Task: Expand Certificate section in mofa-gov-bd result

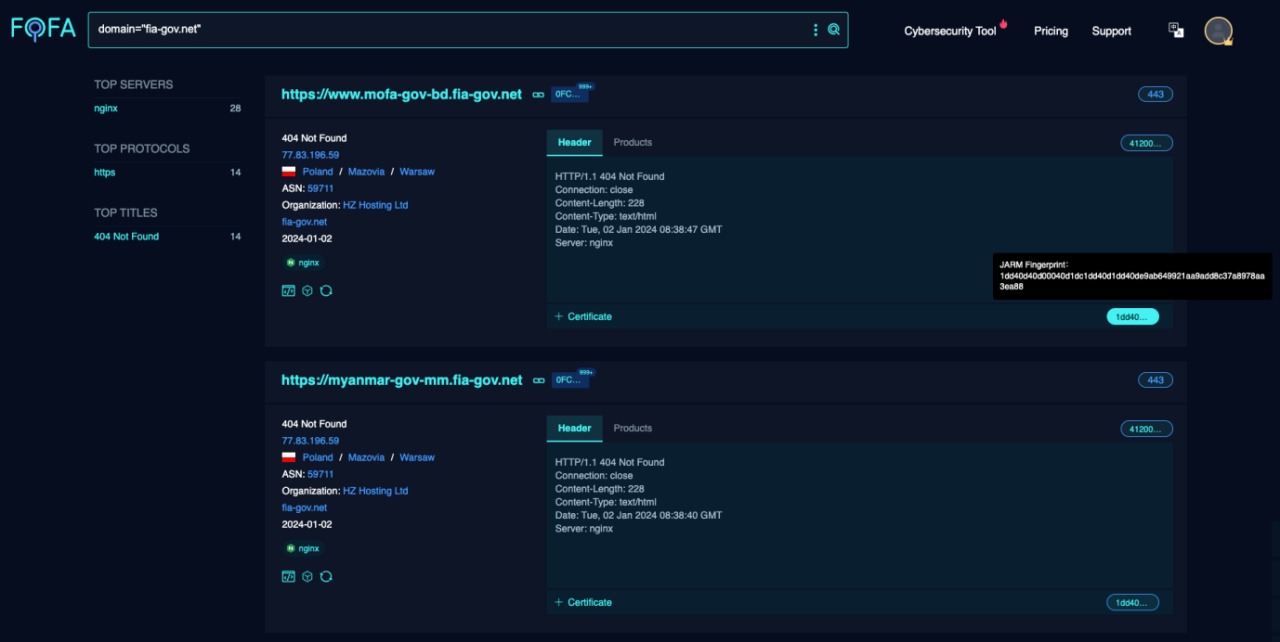Action: [583, 316]
